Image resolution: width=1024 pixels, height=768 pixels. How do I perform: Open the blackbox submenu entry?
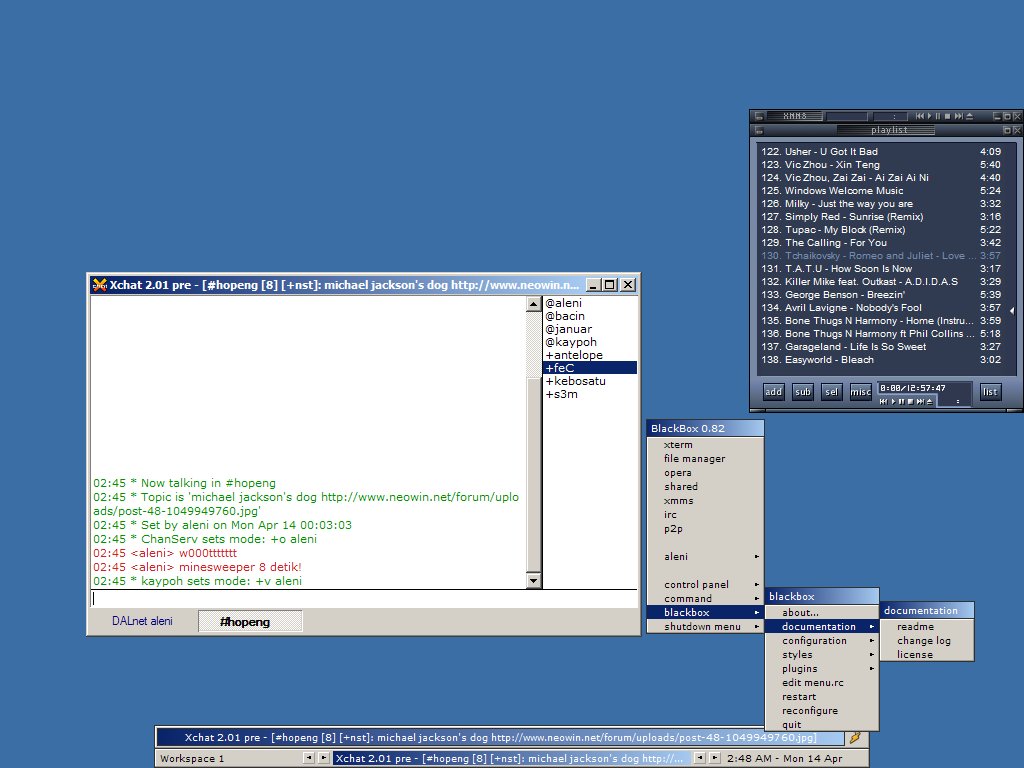[705, 613]
